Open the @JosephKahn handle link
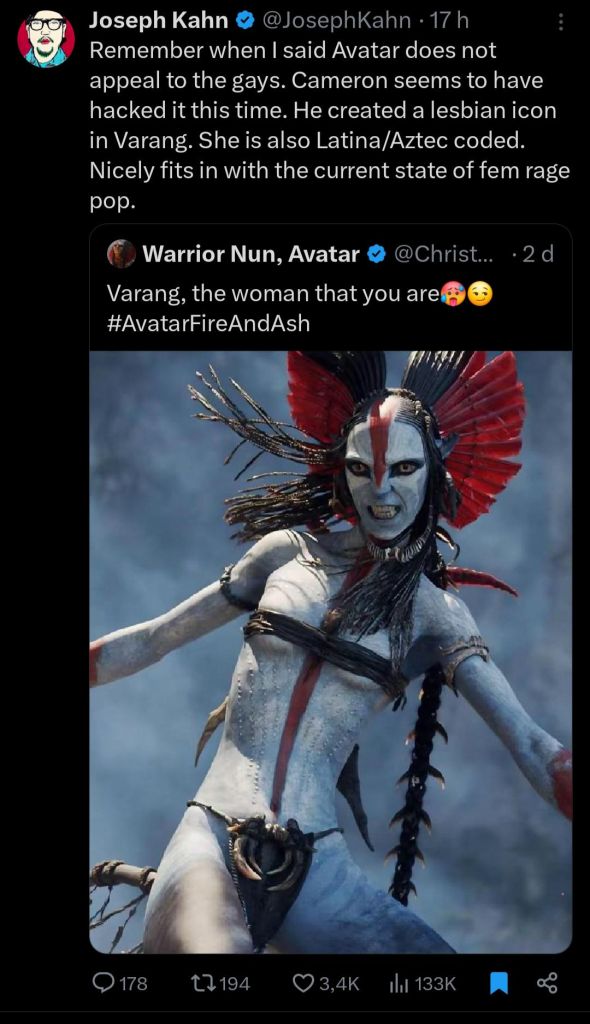Viewport: 590px width, 1024px height. coord(336,21)
